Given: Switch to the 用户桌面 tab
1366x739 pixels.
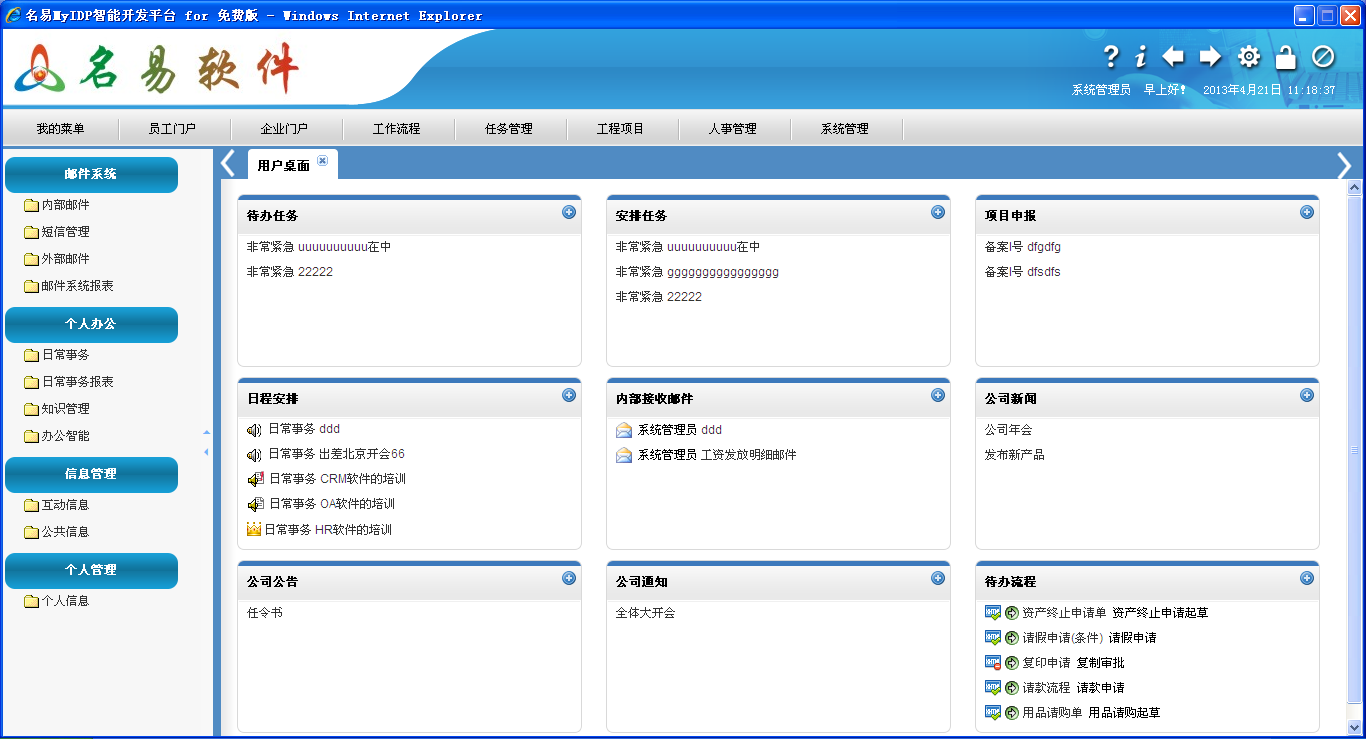Looking at the screenshot, I should coord(282,164).
